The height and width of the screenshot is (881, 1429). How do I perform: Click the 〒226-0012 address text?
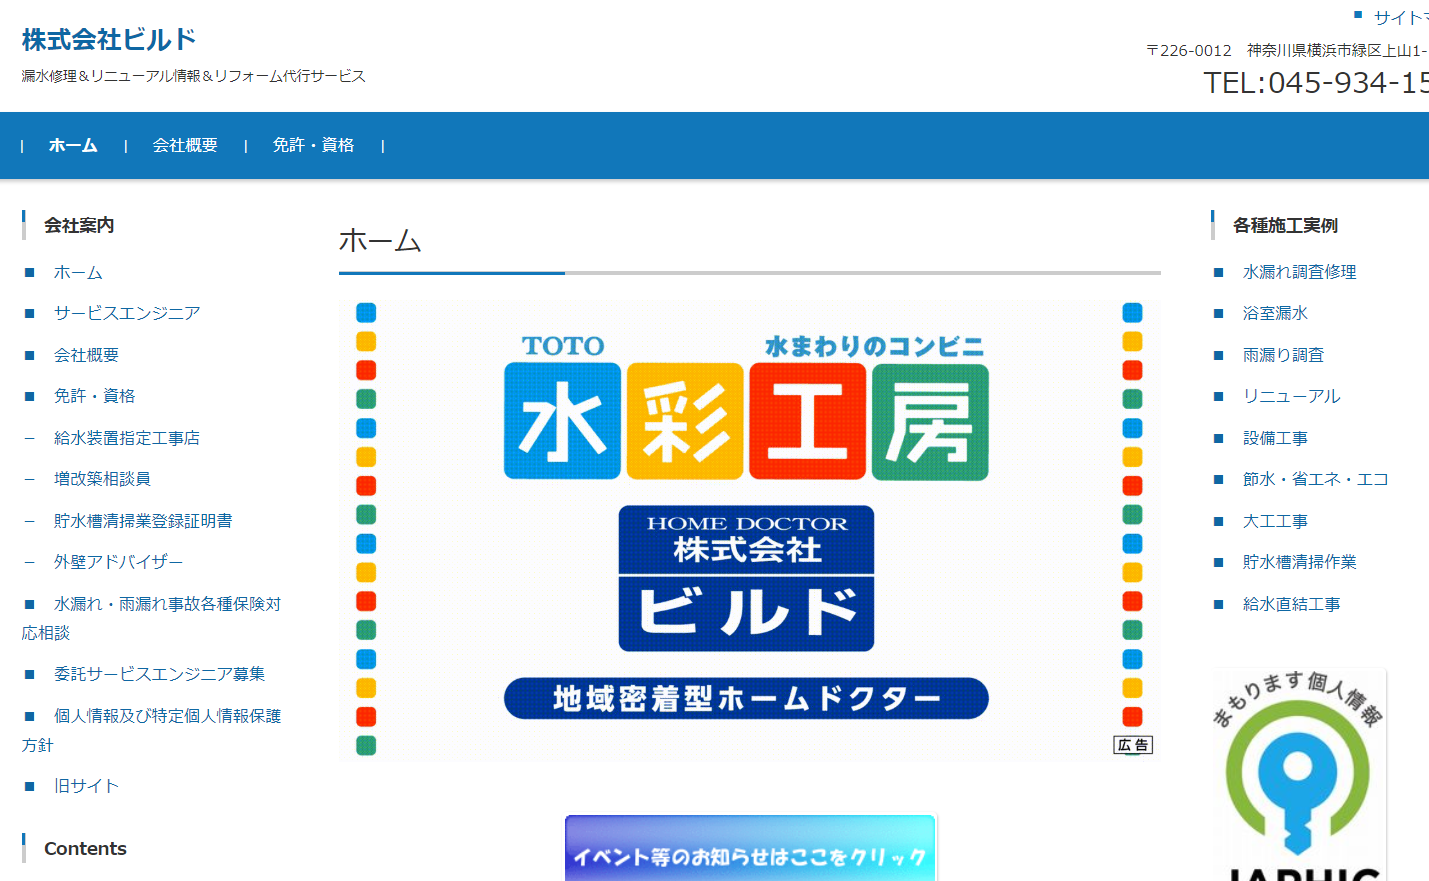1287,50
